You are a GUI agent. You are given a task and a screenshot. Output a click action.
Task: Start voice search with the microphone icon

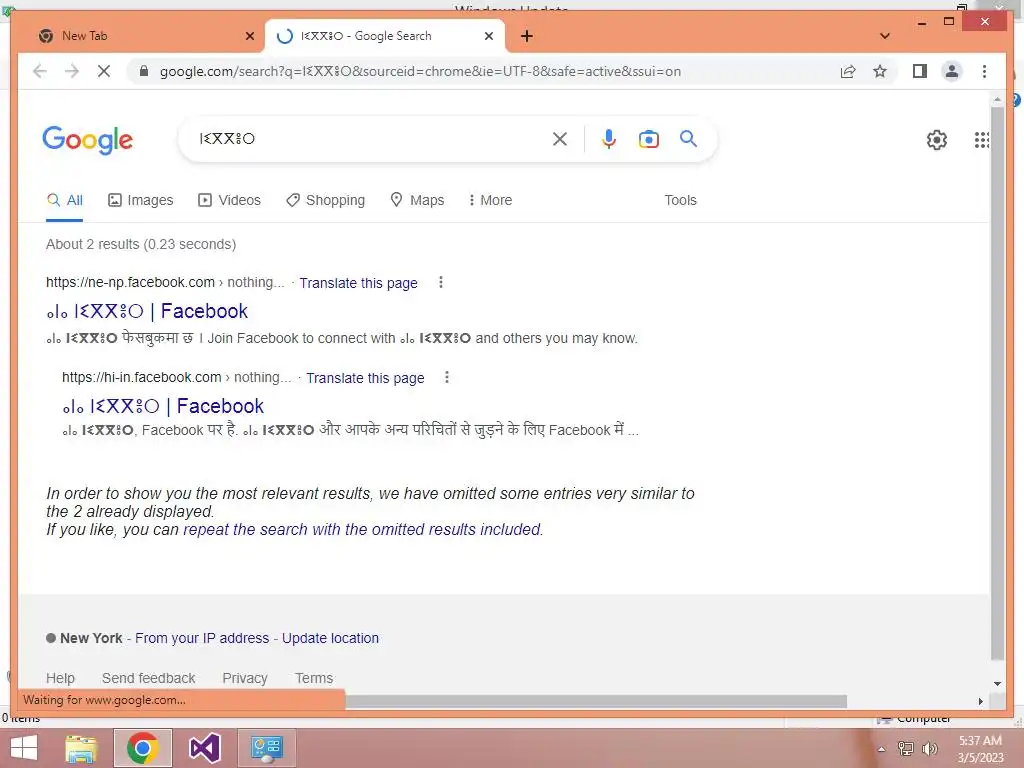tap(609, 139)
